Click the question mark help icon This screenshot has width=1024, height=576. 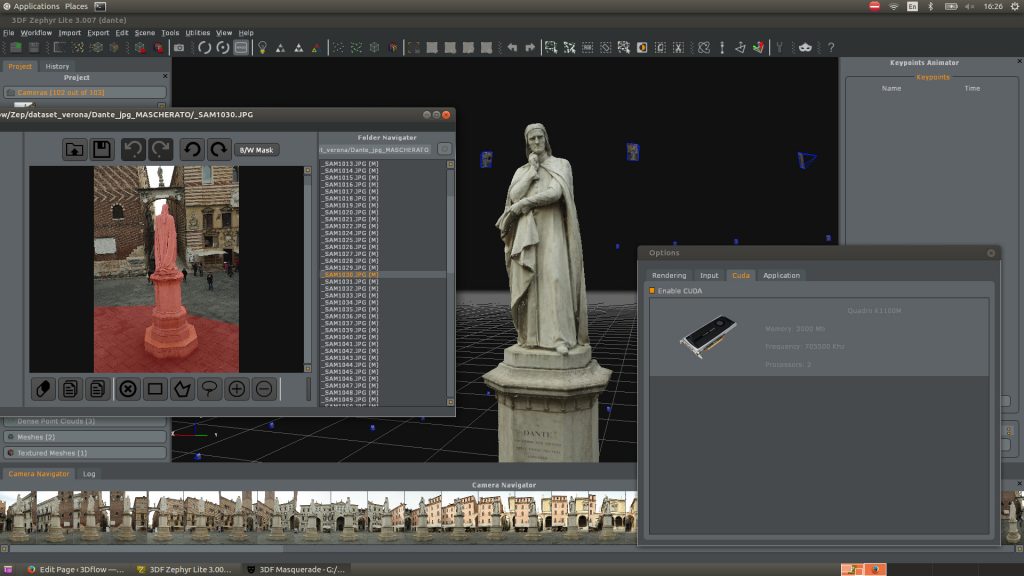point(831,48)
